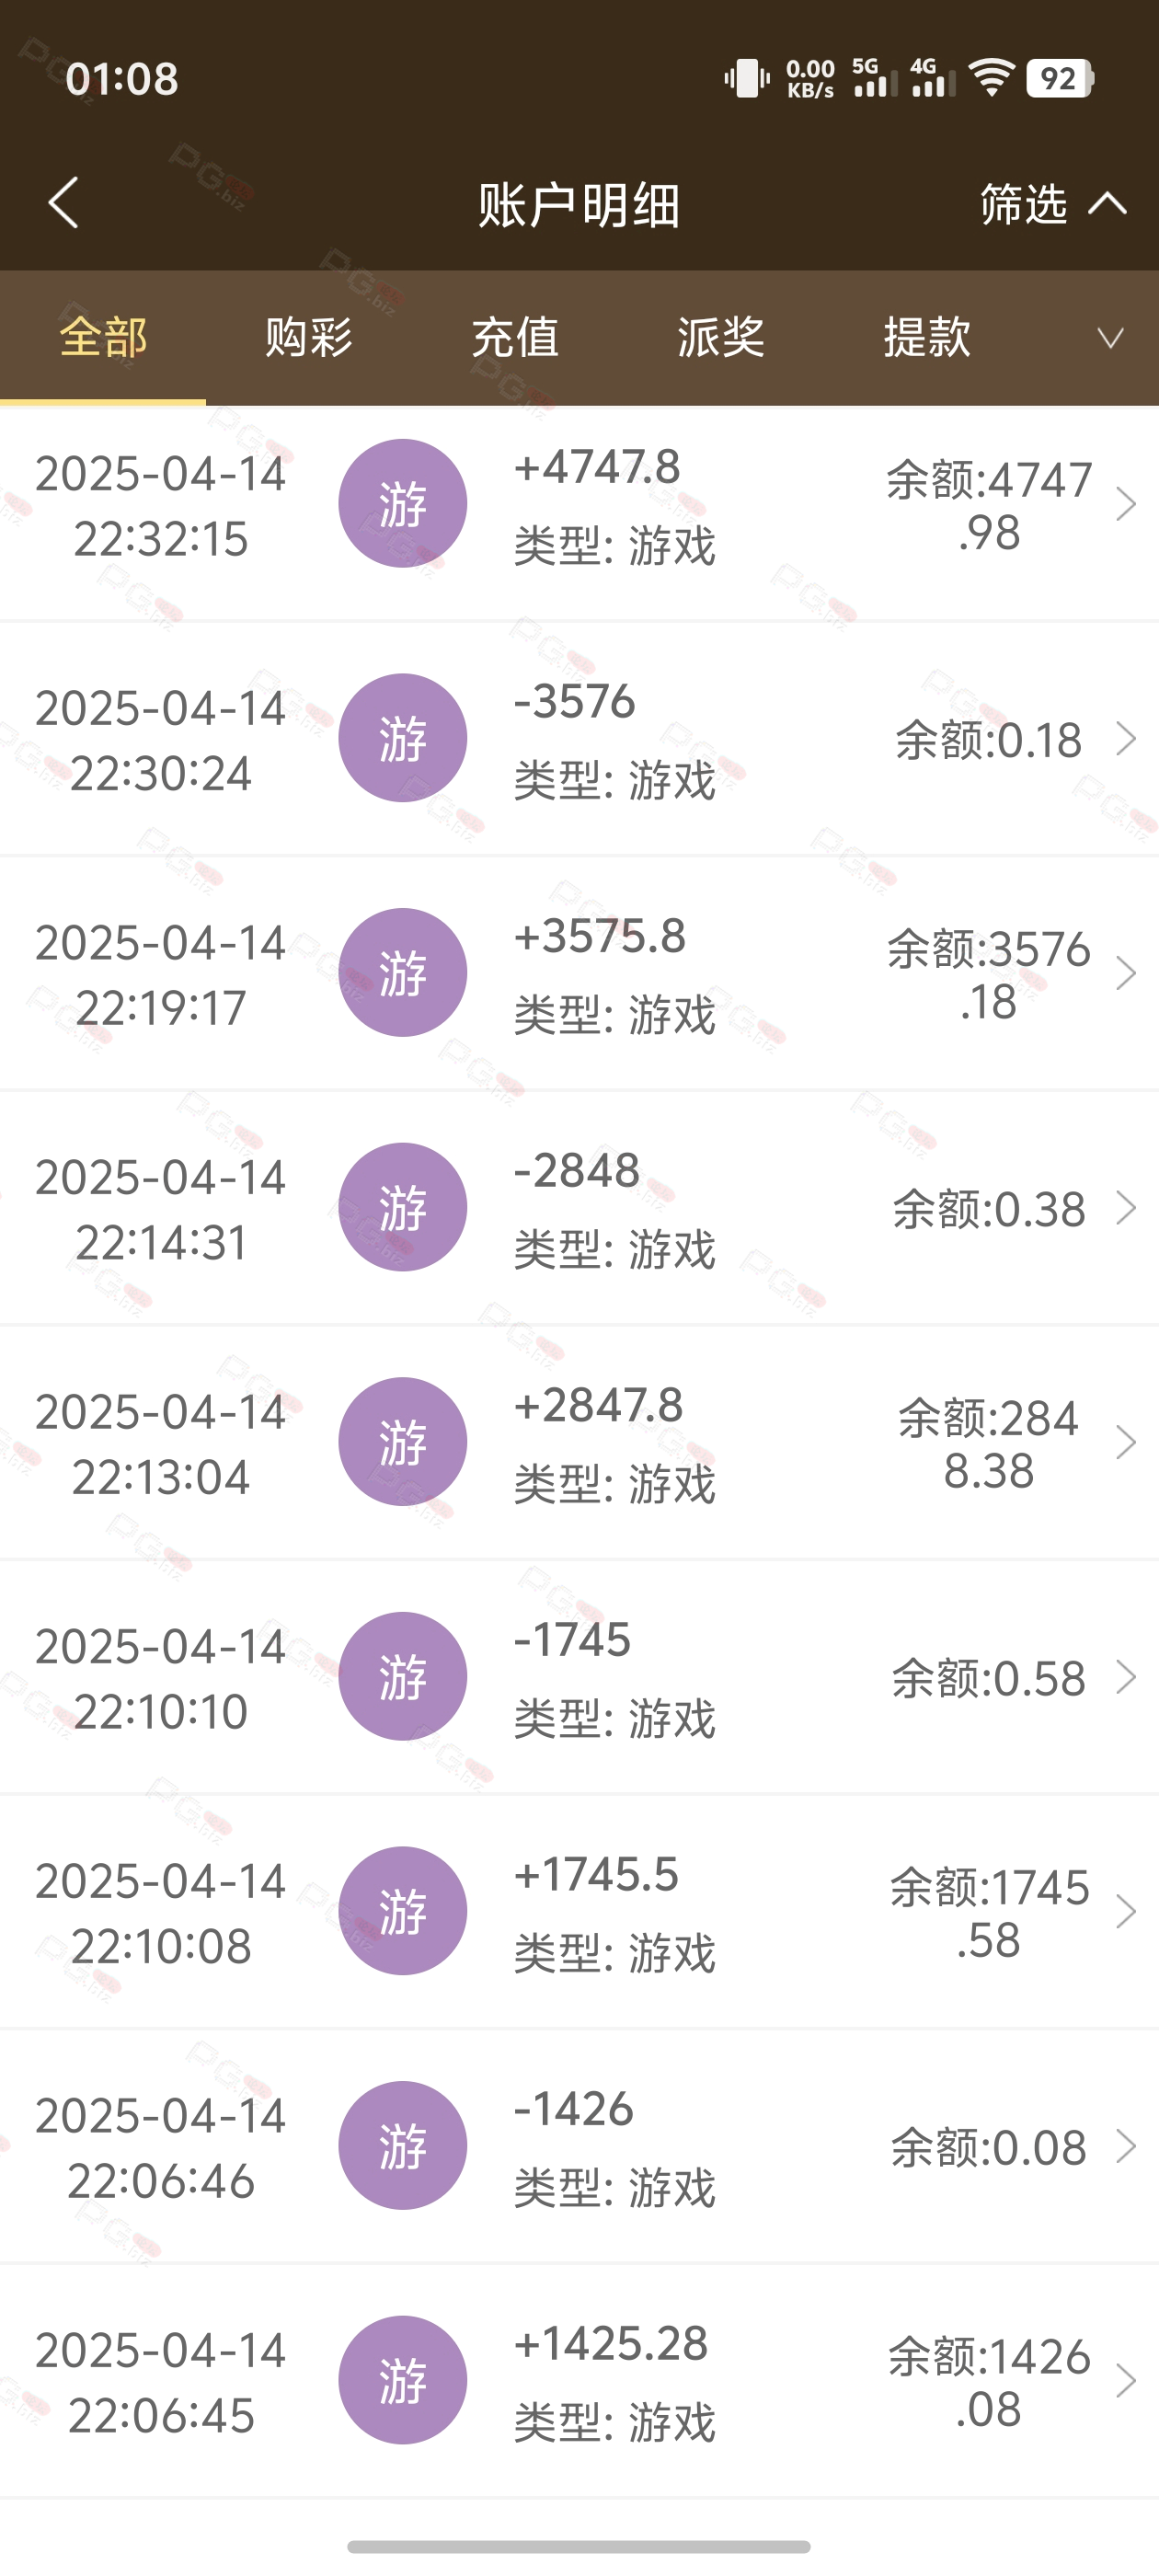
Task: Expand more categories with down chevron
Action: 1110,338
